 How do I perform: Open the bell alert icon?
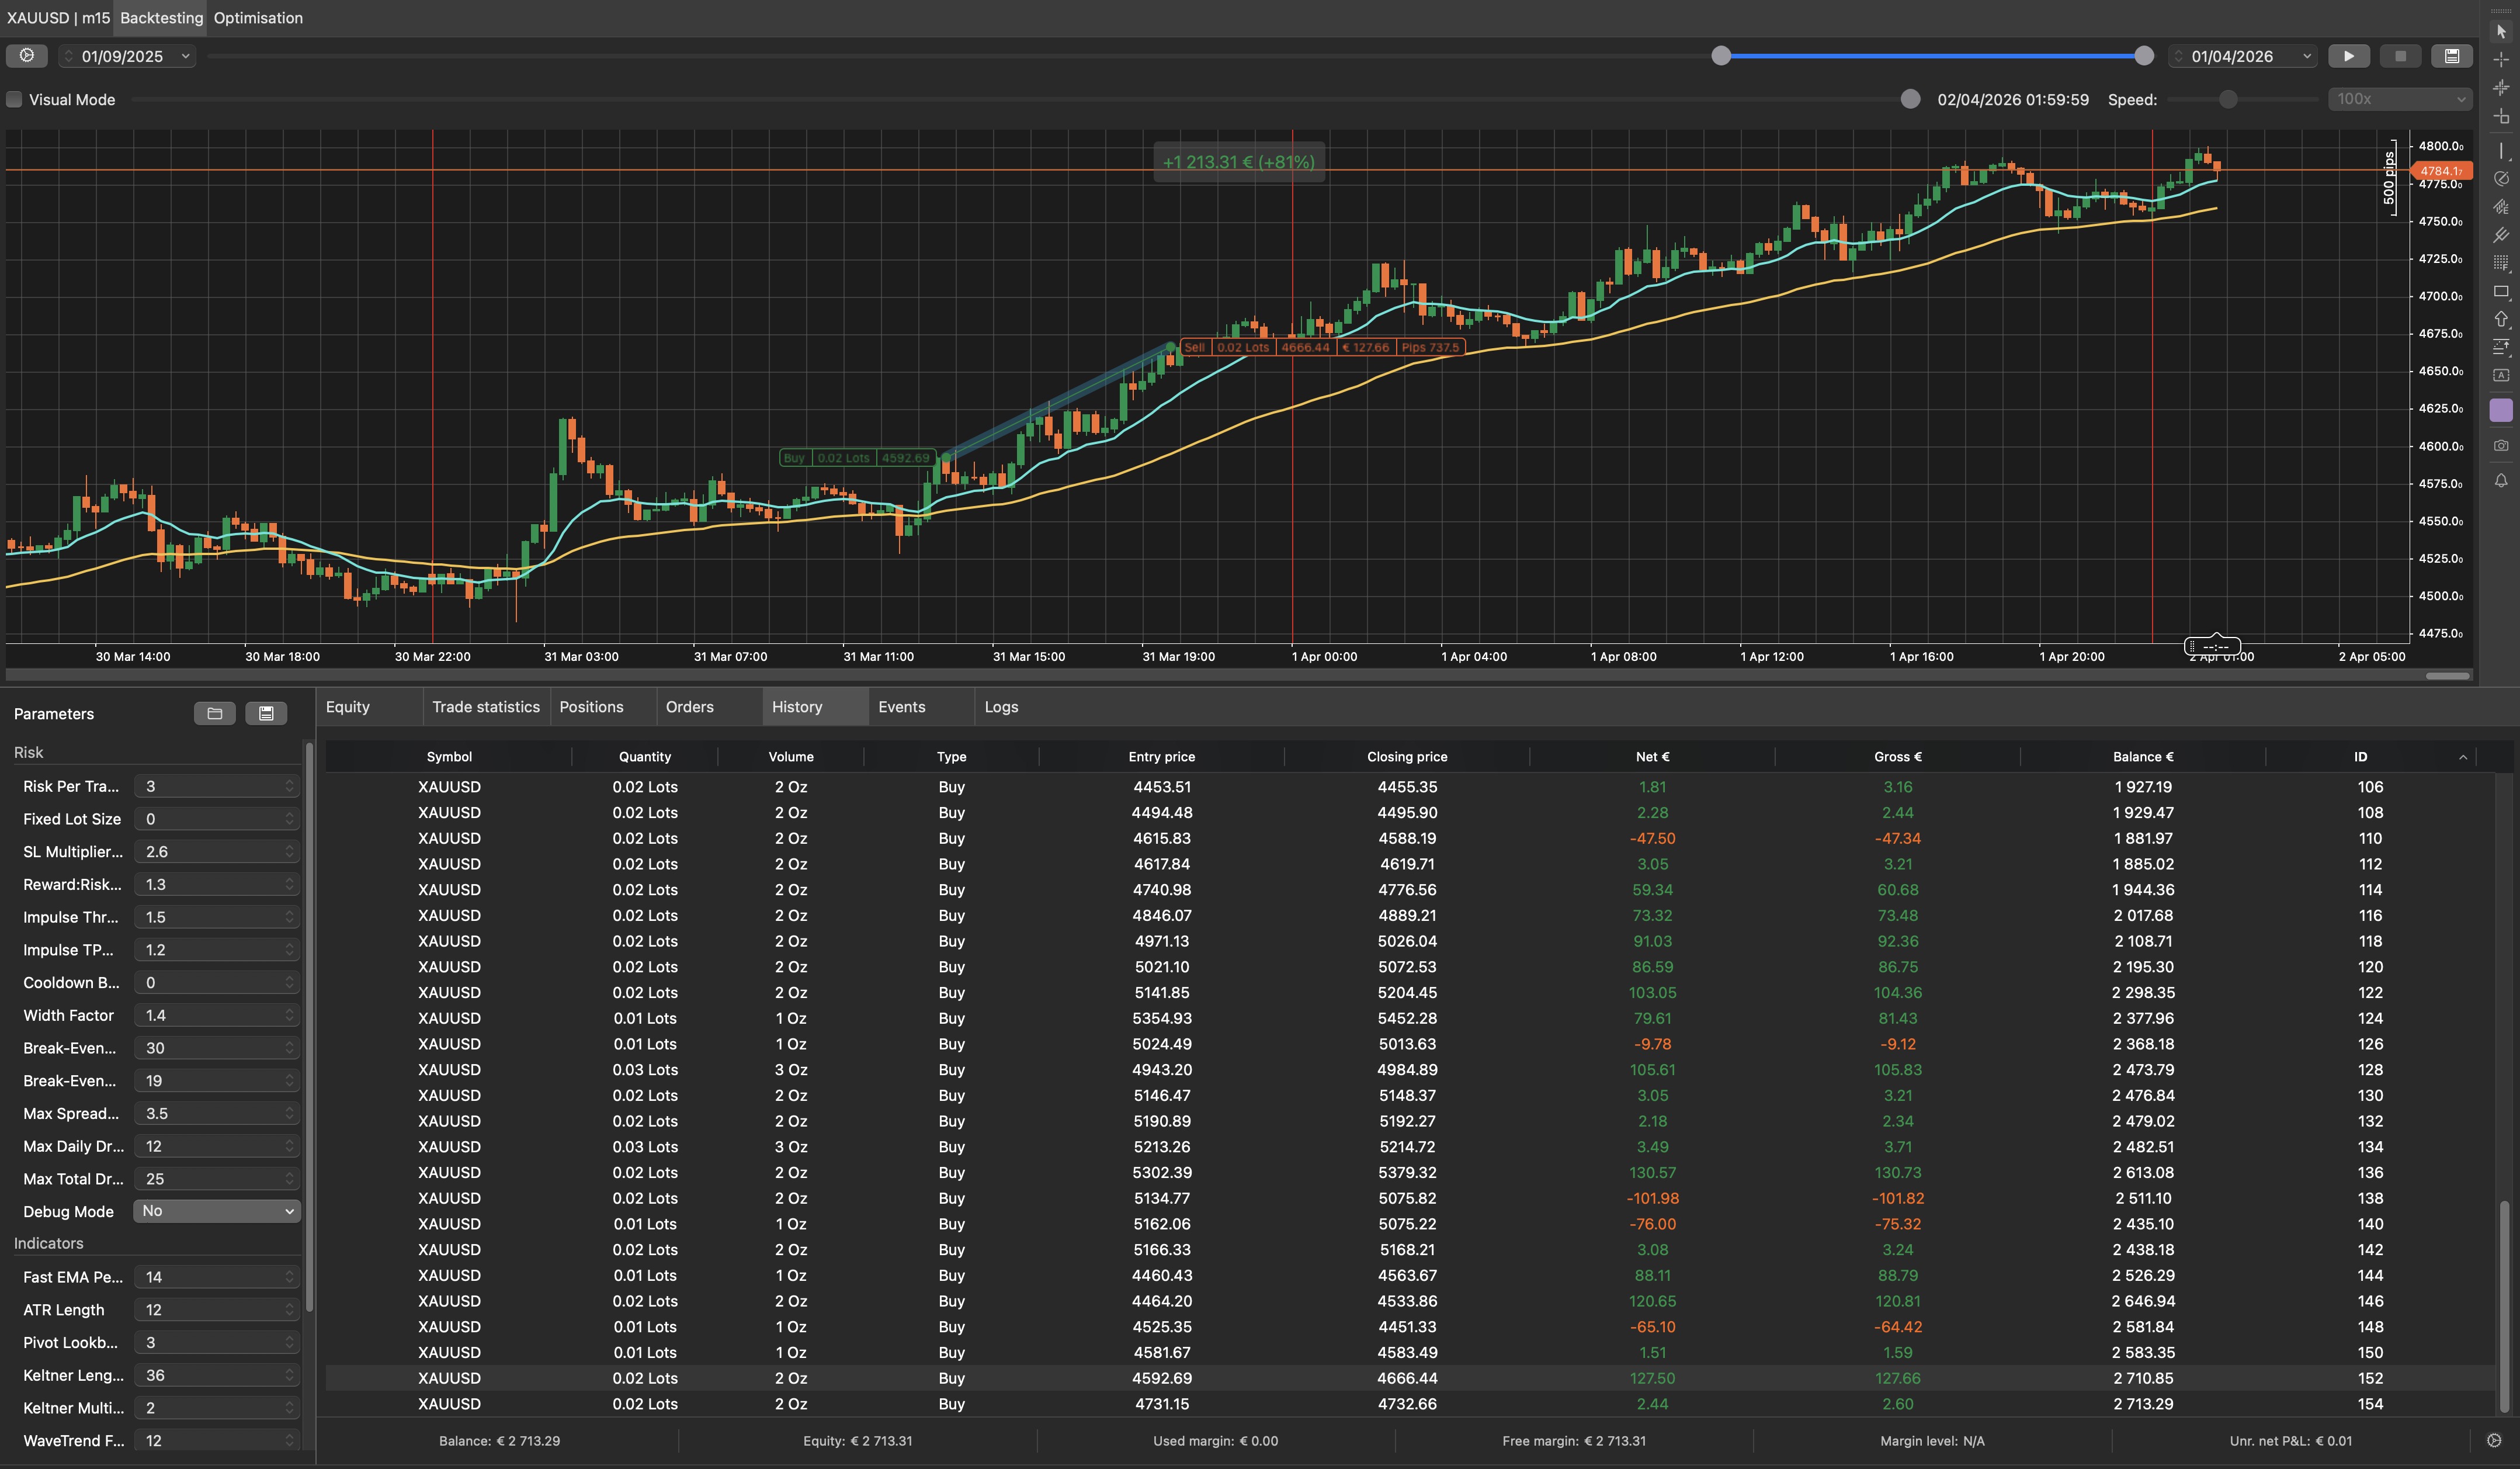tap(2501, 481)
